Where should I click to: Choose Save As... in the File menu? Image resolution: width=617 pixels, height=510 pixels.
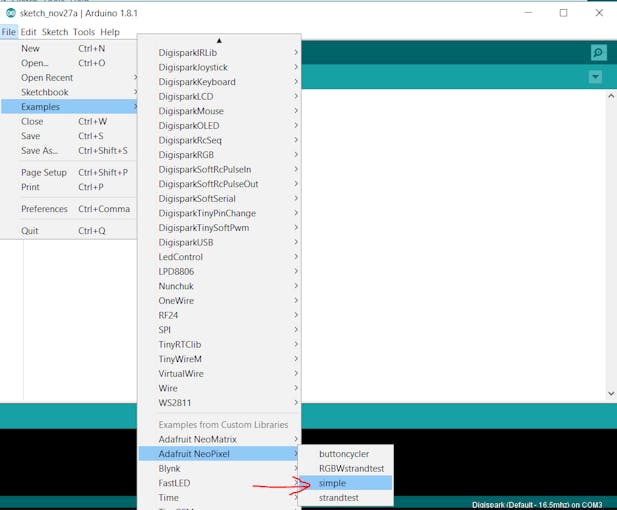(x=69, y=150)
